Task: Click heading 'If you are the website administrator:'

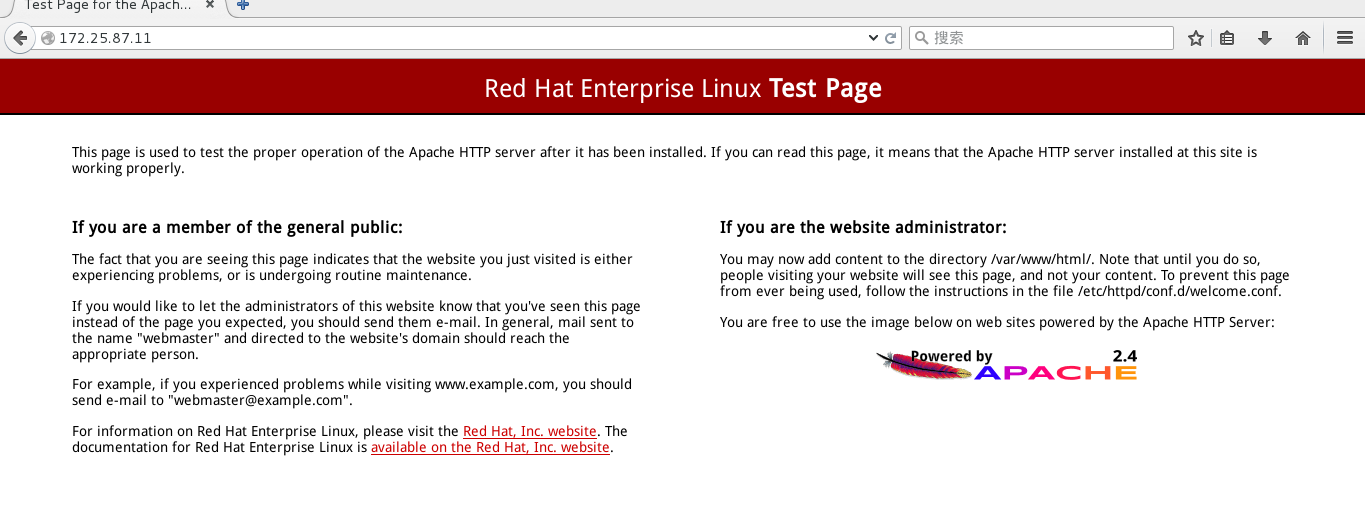Action: tap(863, 227)
